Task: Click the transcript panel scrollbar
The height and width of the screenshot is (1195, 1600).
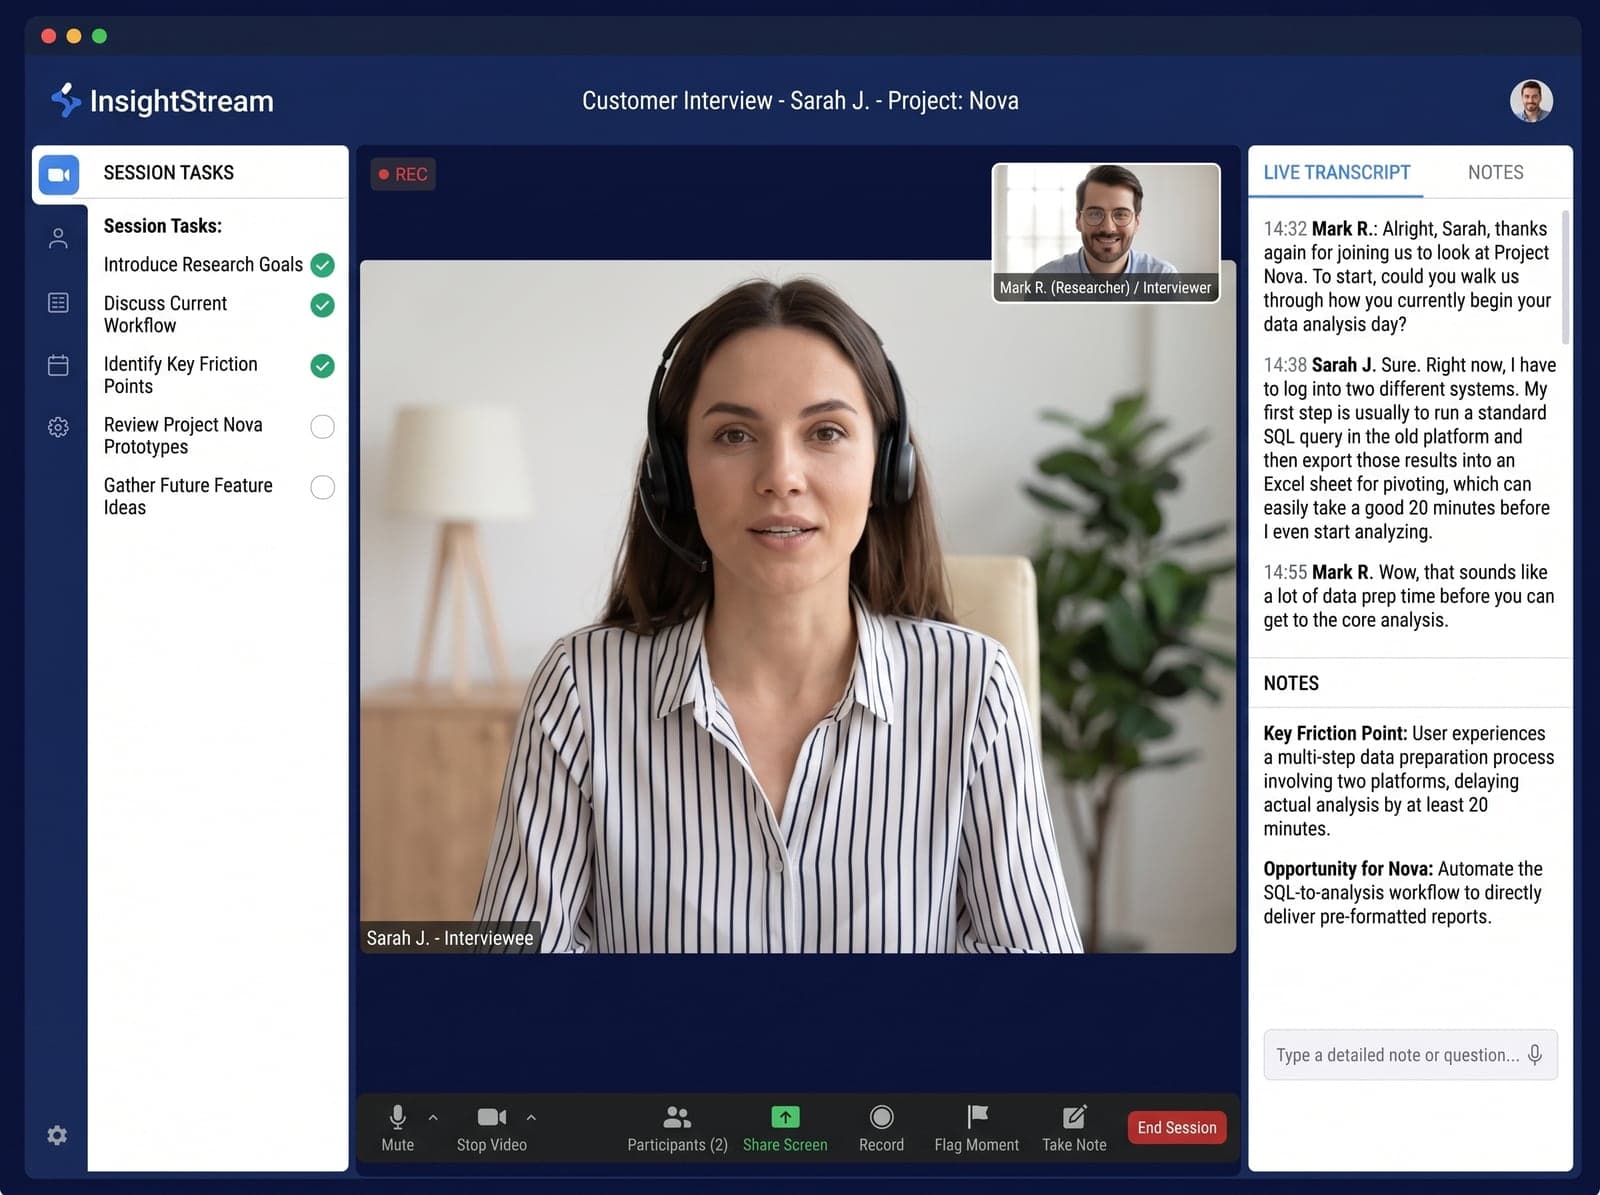Action: (x=1565, y=278)
